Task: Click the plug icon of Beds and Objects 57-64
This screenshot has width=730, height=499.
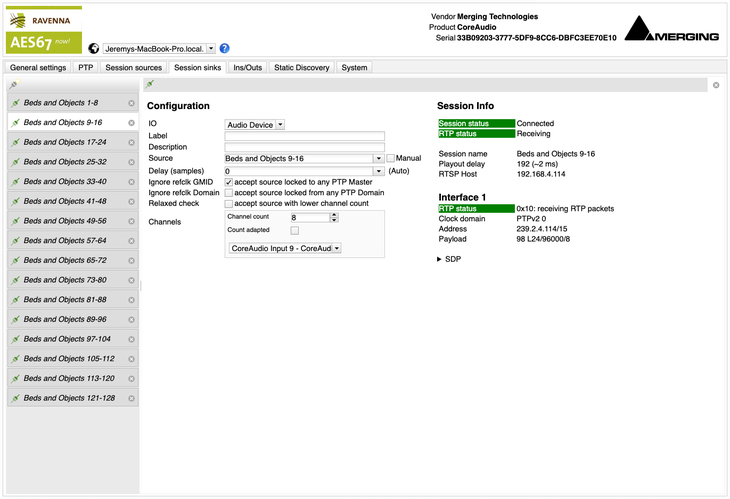Action: point(16,241)
